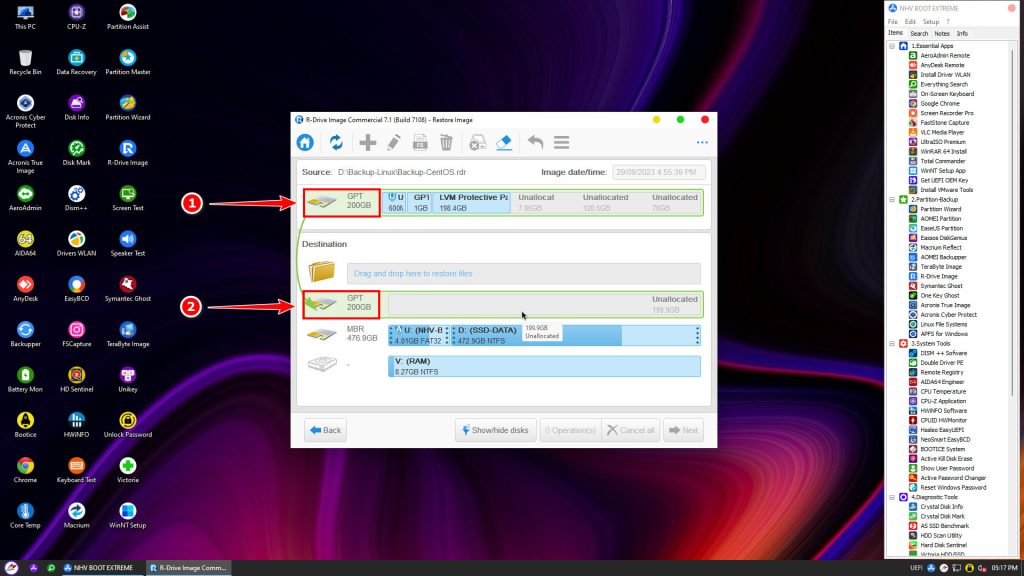Switch to NHV BOOT EXTREME taskbar button
This screenshot has height=576, width=1024.
(x=99, y=568)
